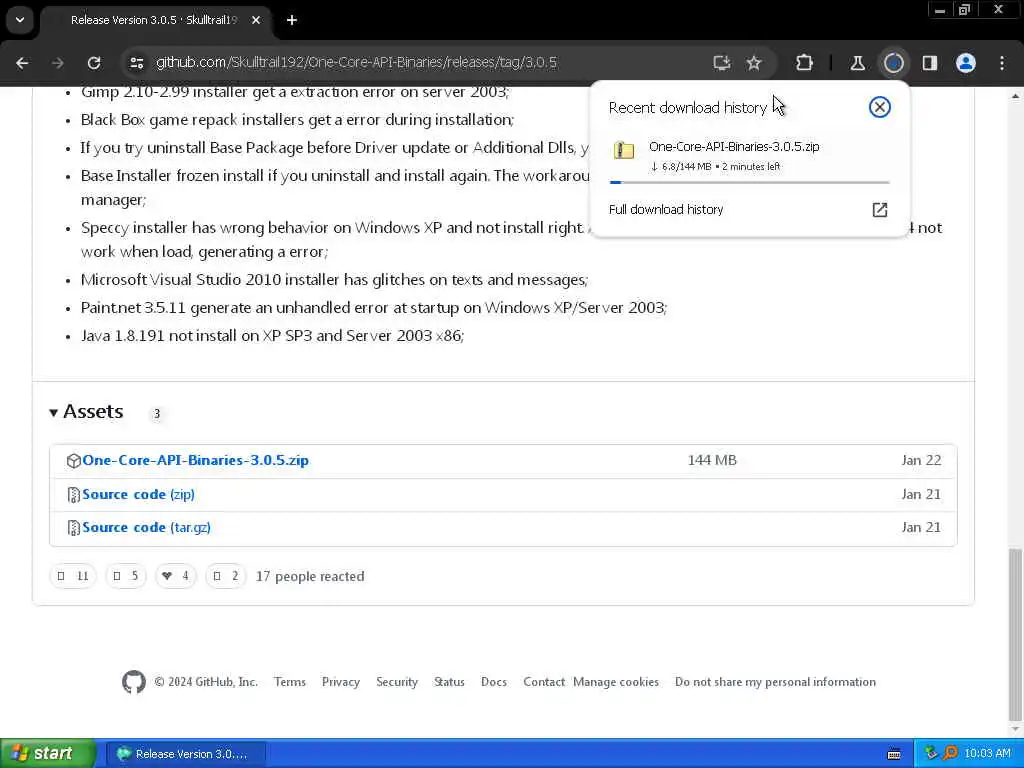Click the GitHub logo in footer
Viewport: 1024px width, 768px height.
(134, 682)
